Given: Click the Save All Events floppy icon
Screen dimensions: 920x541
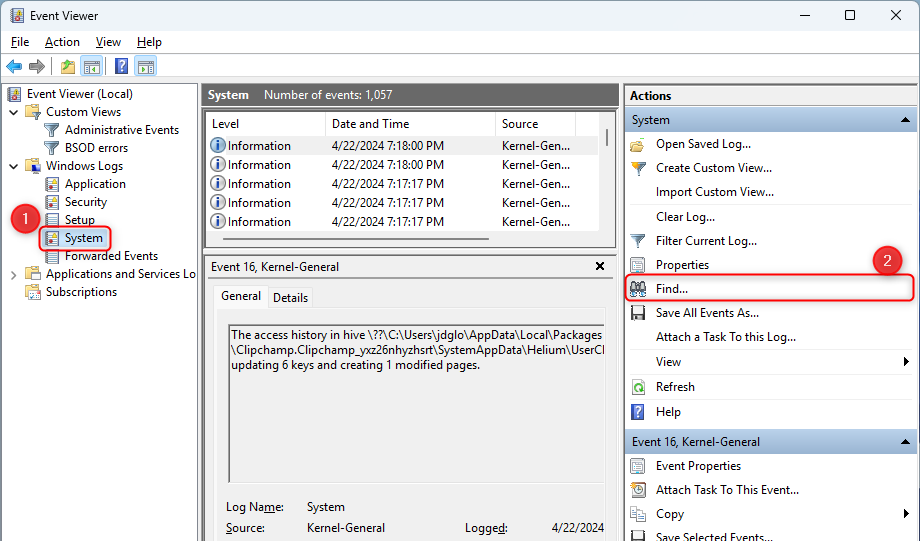Looking at the screenshot, I should [x=638, y=313].
